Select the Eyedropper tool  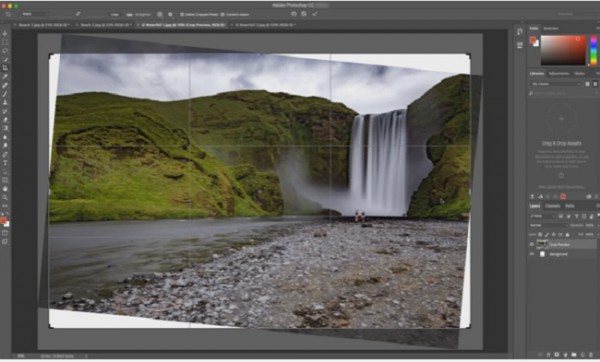point(5,77)
